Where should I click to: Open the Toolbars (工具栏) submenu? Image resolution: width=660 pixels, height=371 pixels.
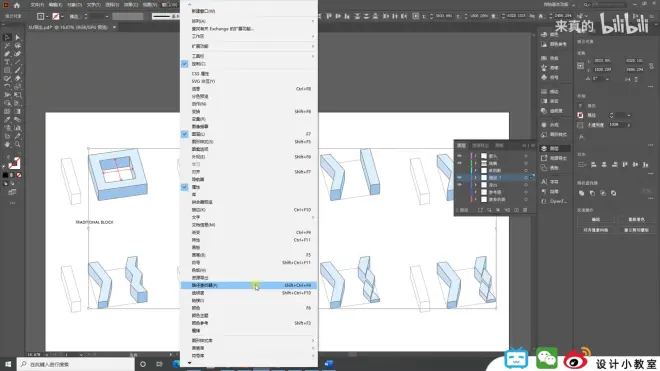248,56
